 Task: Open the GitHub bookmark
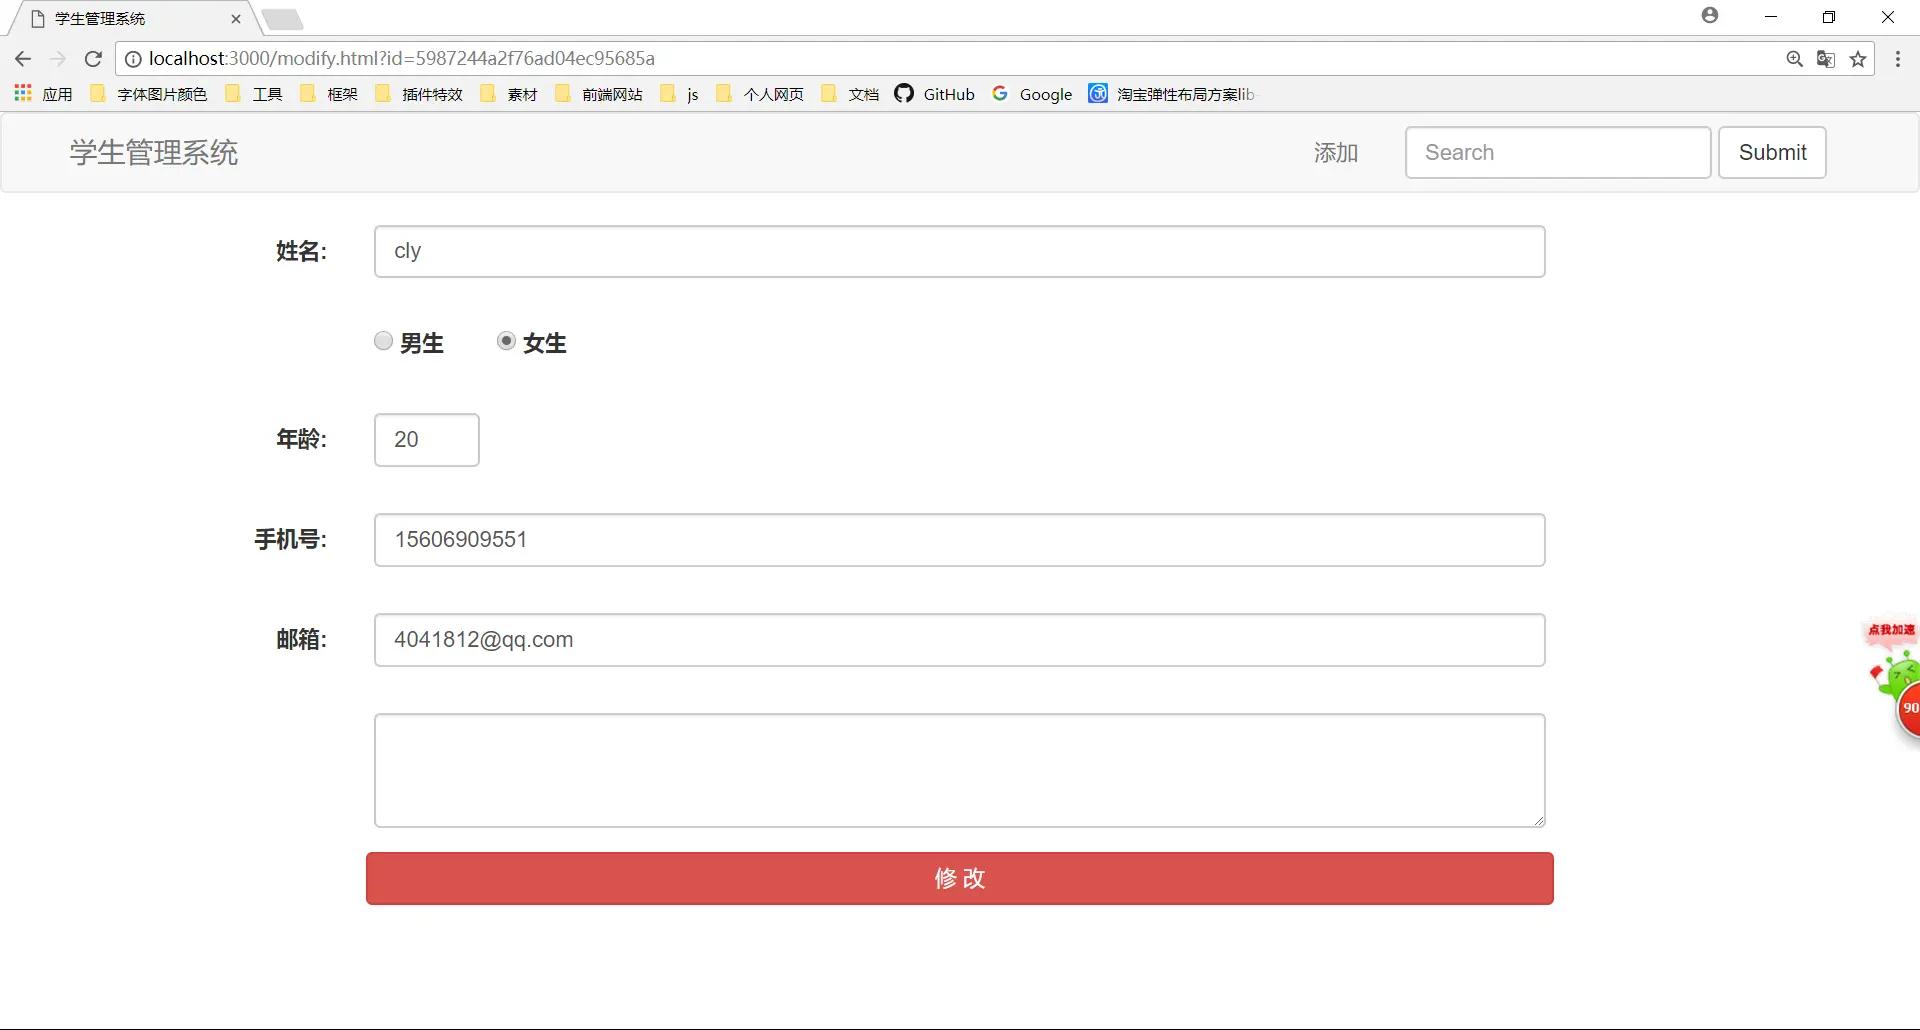pyautogui.click(x=935, y=94)
